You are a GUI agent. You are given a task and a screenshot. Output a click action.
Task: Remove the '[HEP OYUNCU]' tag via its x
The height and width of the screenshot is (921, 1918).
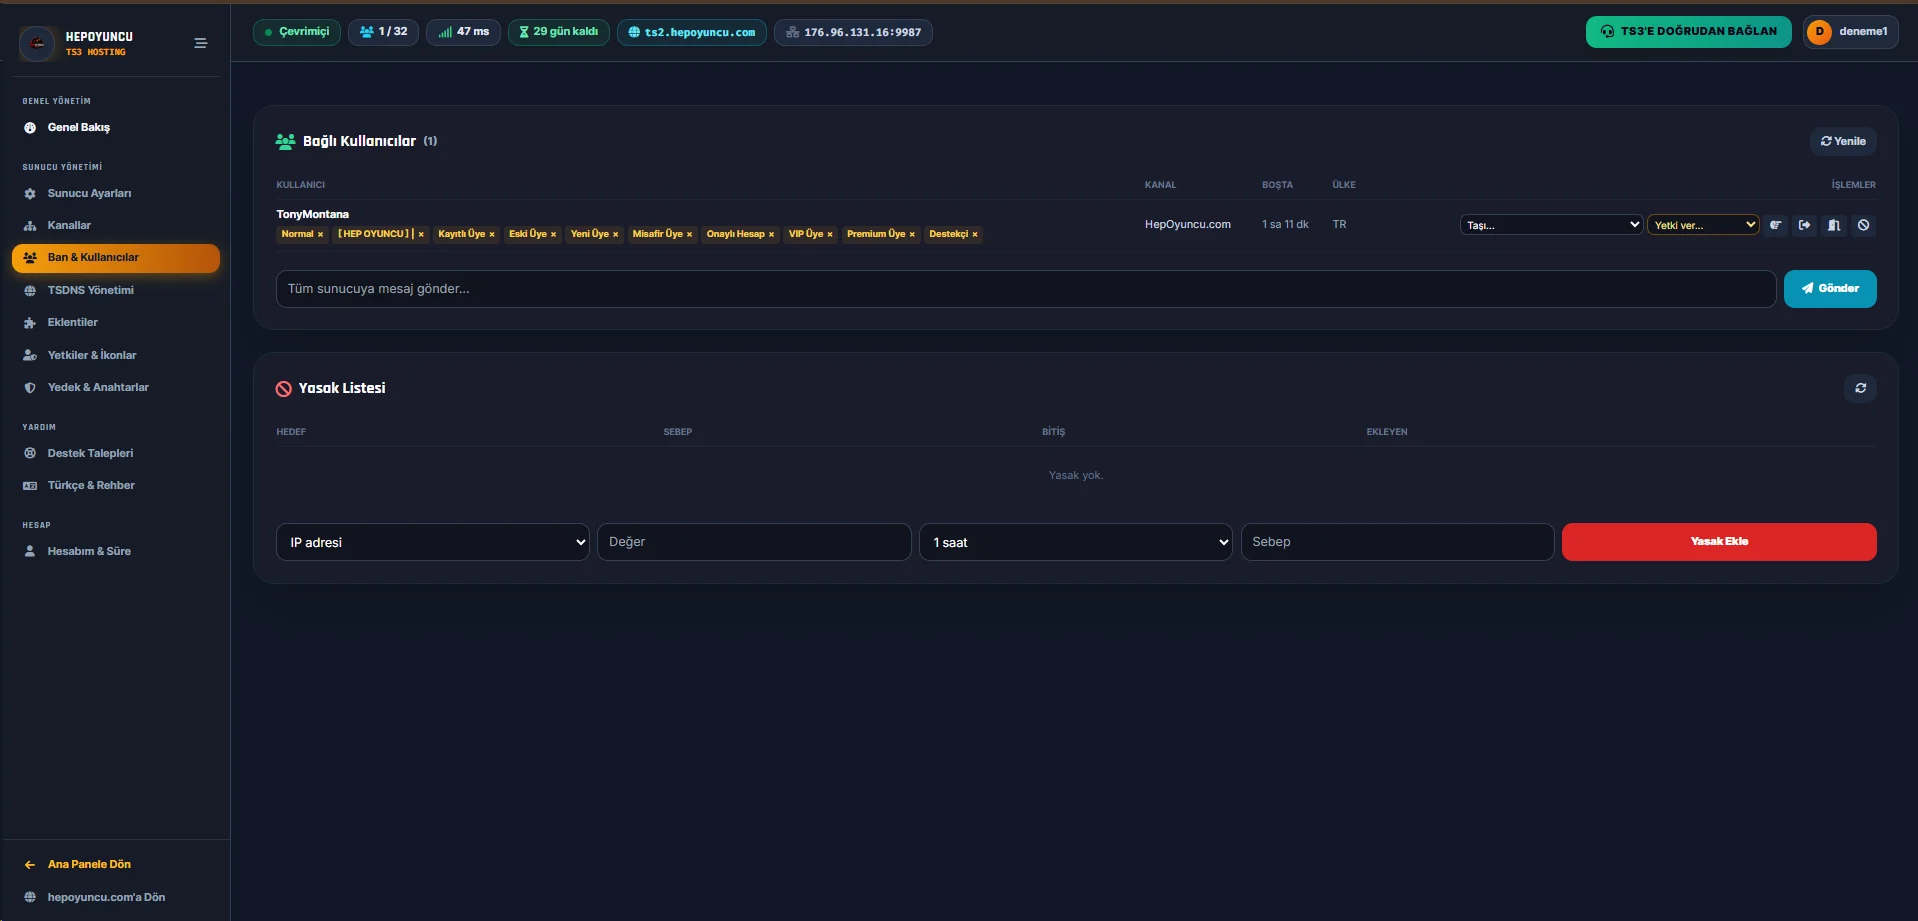pos(421,235)
